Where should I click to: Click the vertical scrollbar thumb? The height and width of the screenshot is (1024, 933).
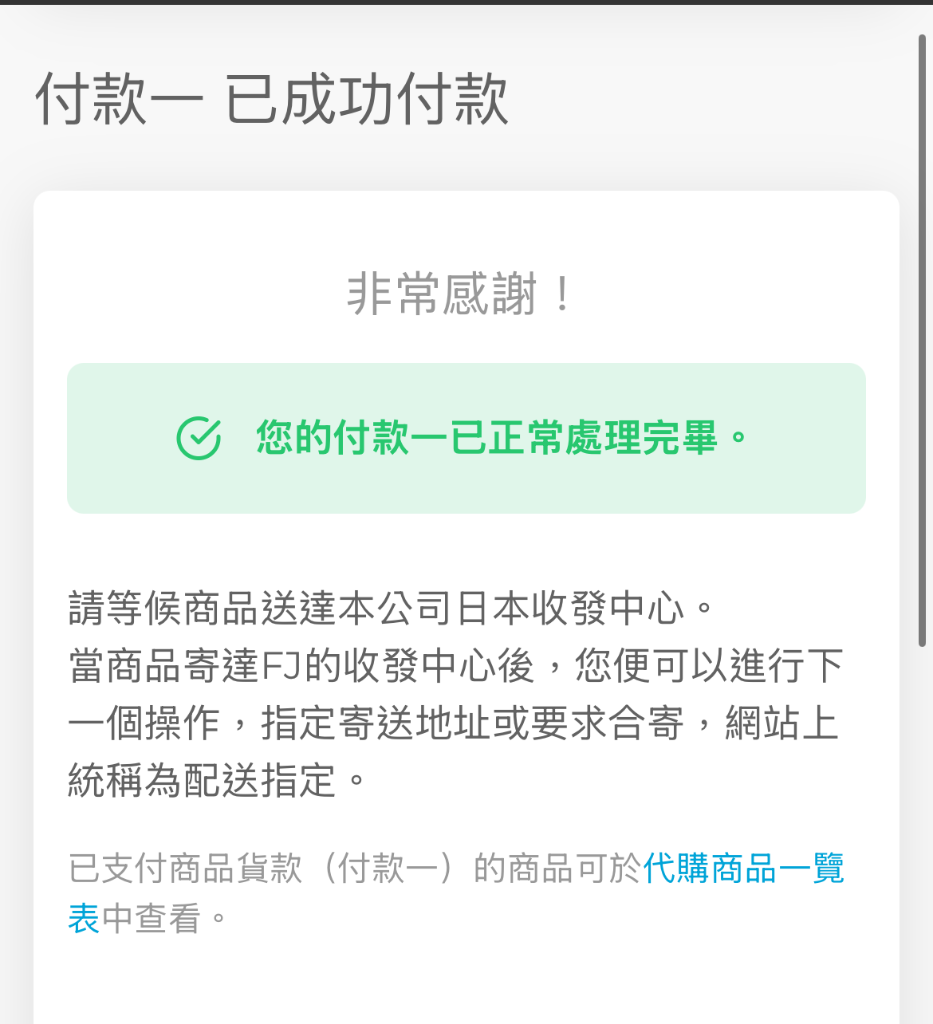(922, 340)
